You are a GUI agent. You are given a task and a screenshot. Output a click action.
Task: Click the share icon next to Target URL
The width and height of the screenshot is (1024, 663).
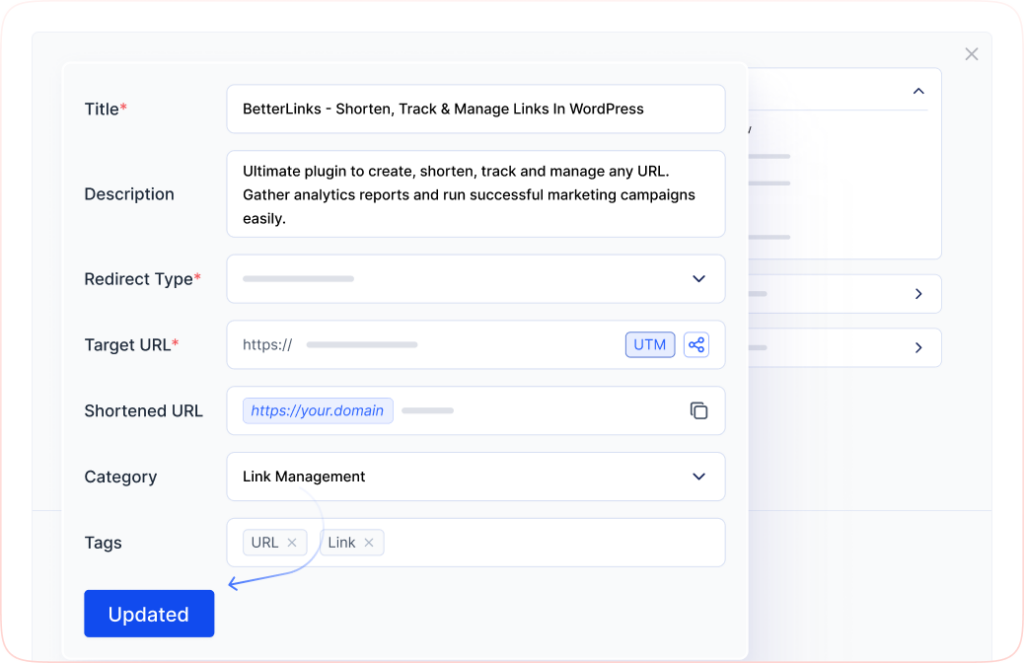[x=696, y=344]
